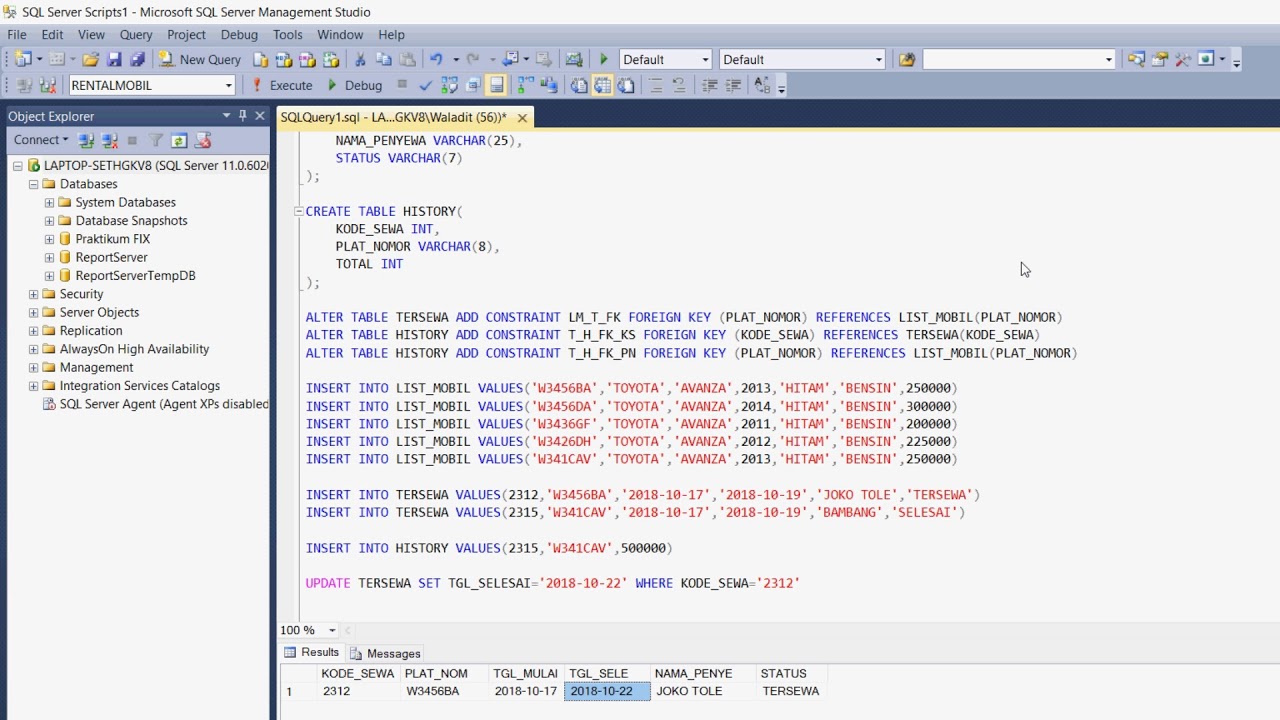
Task: Toggle auto-hide pin of Object Explorer
Action: click(x=242, y=116)
